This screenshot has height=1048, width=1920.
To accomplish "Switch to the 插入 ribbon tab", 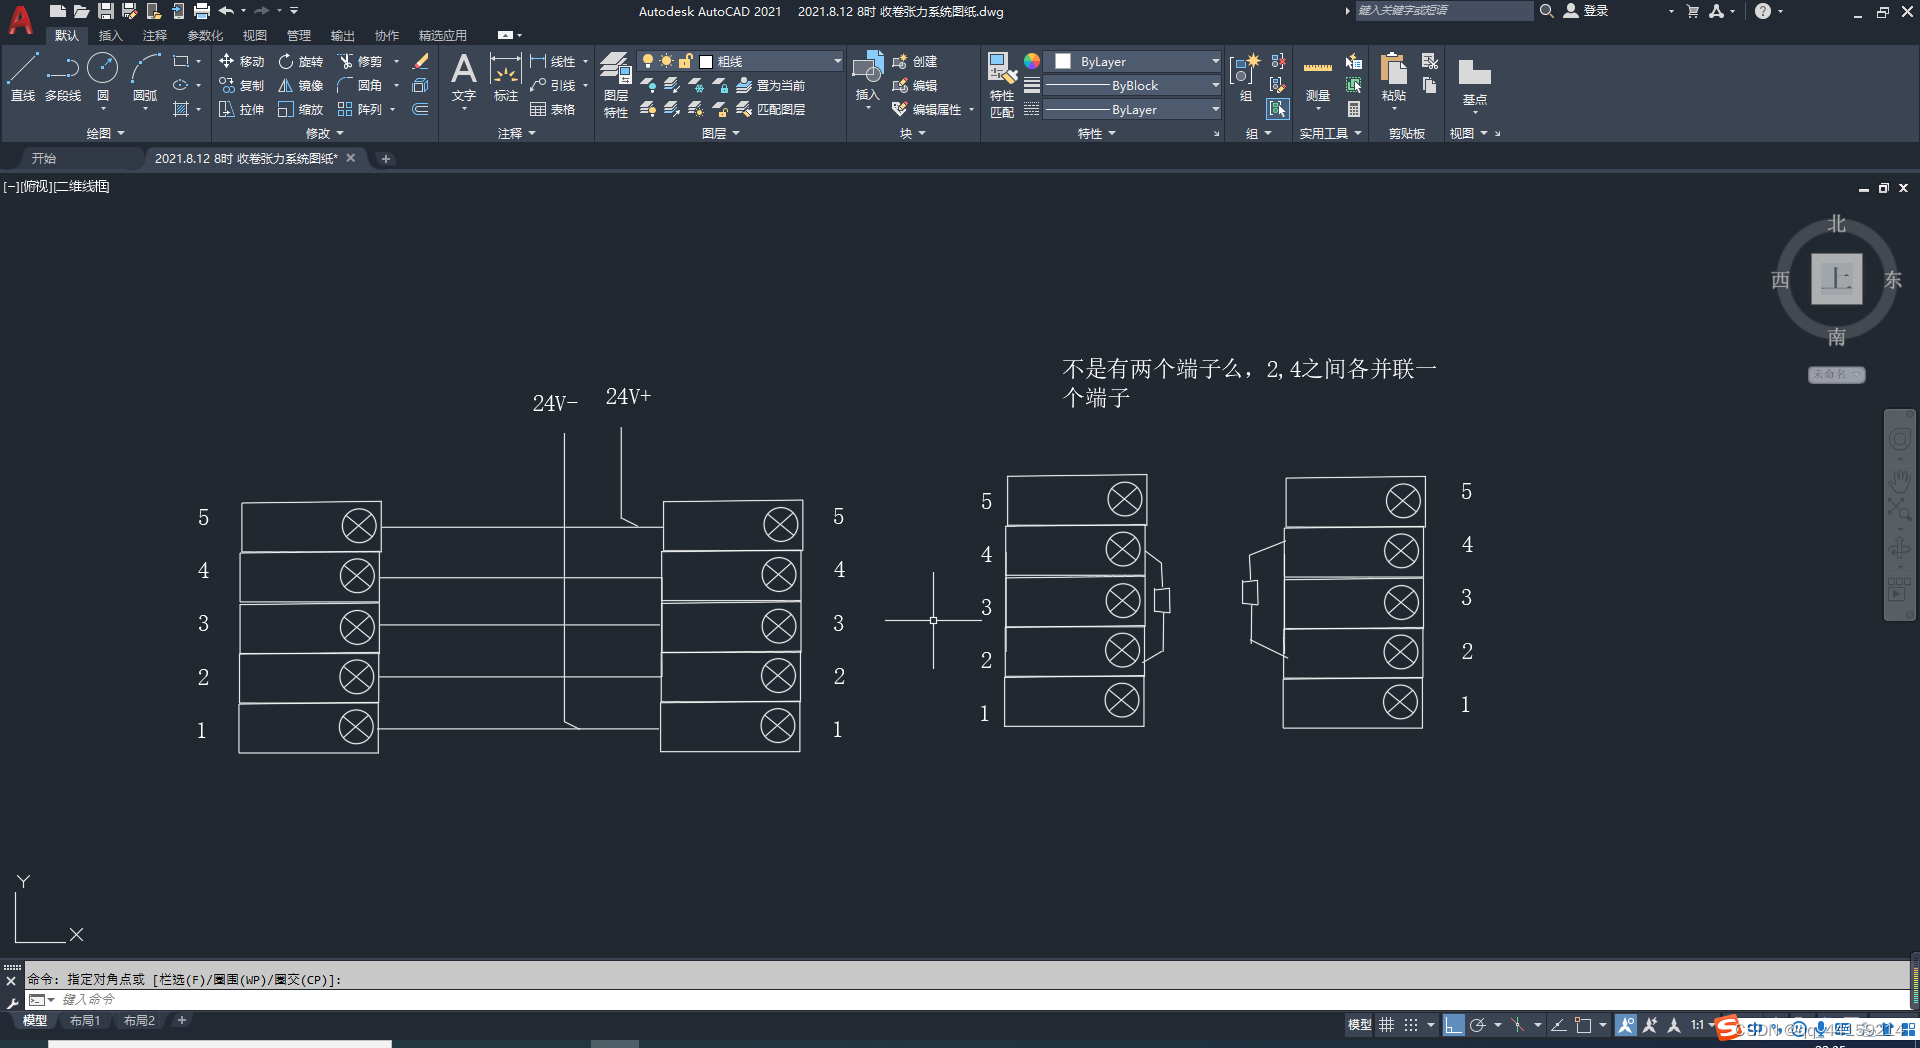I will click(110, 35).
